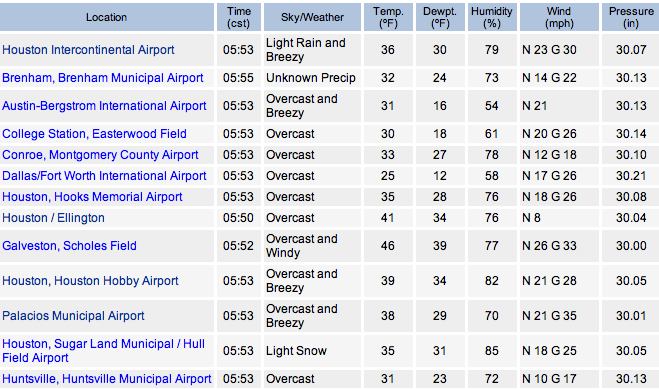Open Houston Hobby Airport link
Viewport: 659px width, 389px height.
click(x=90, y=281)
